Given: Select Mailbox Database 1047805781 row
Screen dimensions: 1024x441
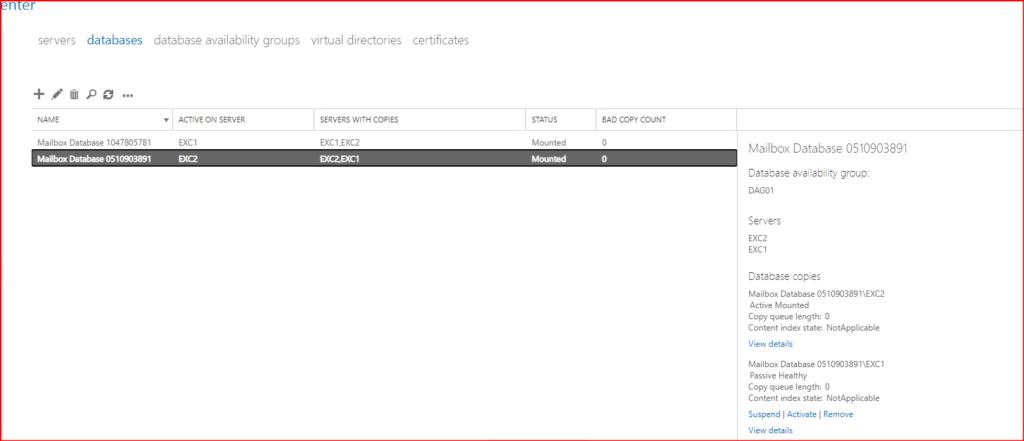Looking at the screenshot, I should (x=94, y=143).
